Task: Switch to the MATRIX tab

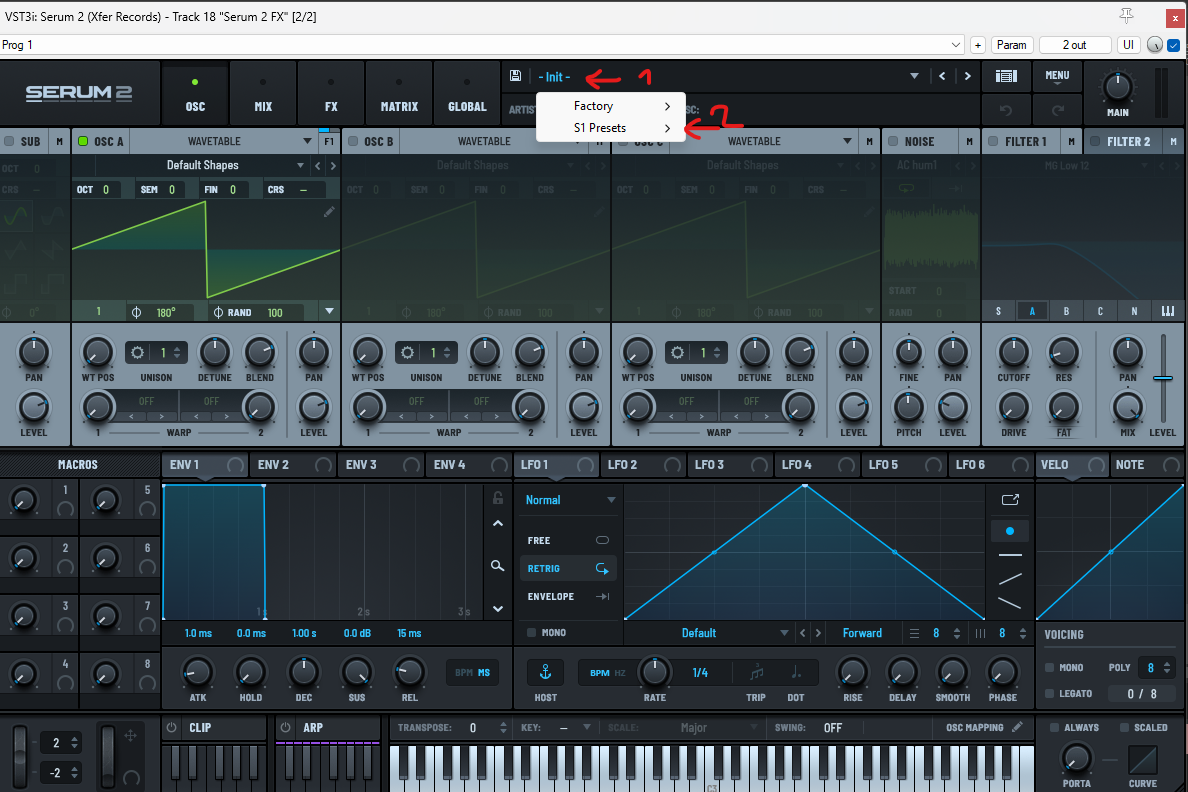Action: pyautogui.click(x=399, y=94)
